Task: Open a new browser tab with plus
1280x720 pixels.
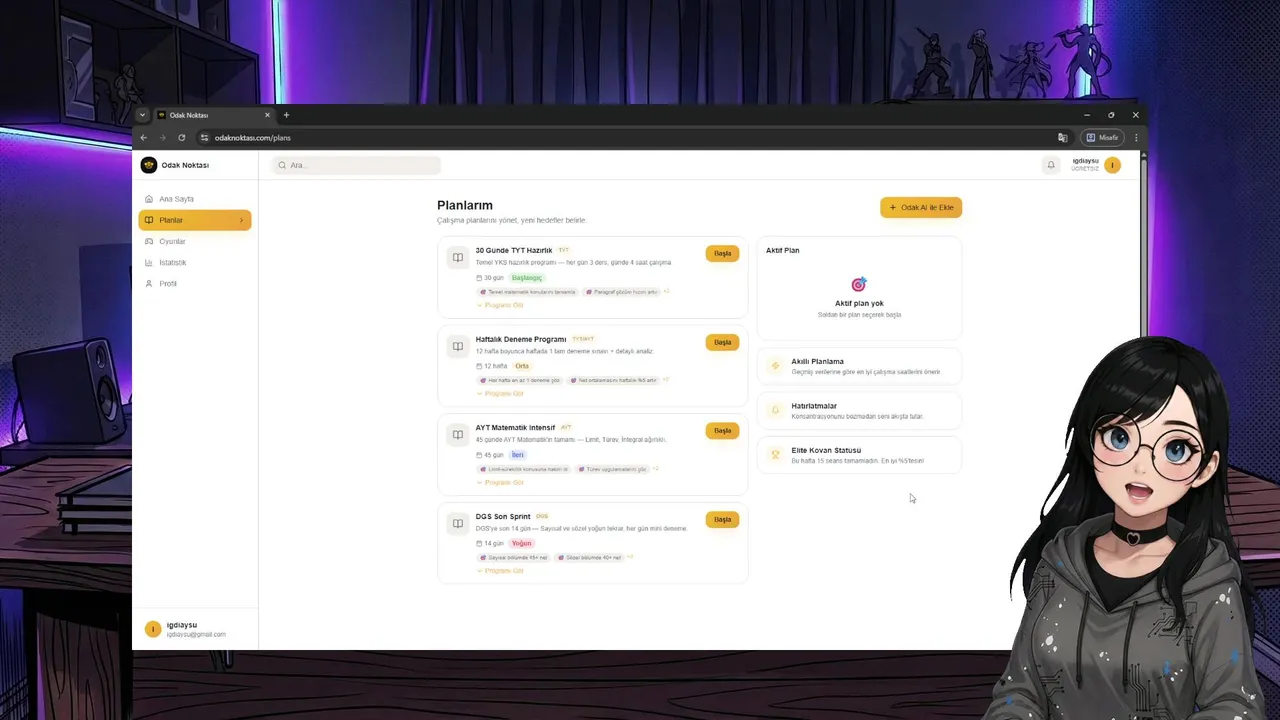Action: 286,115
